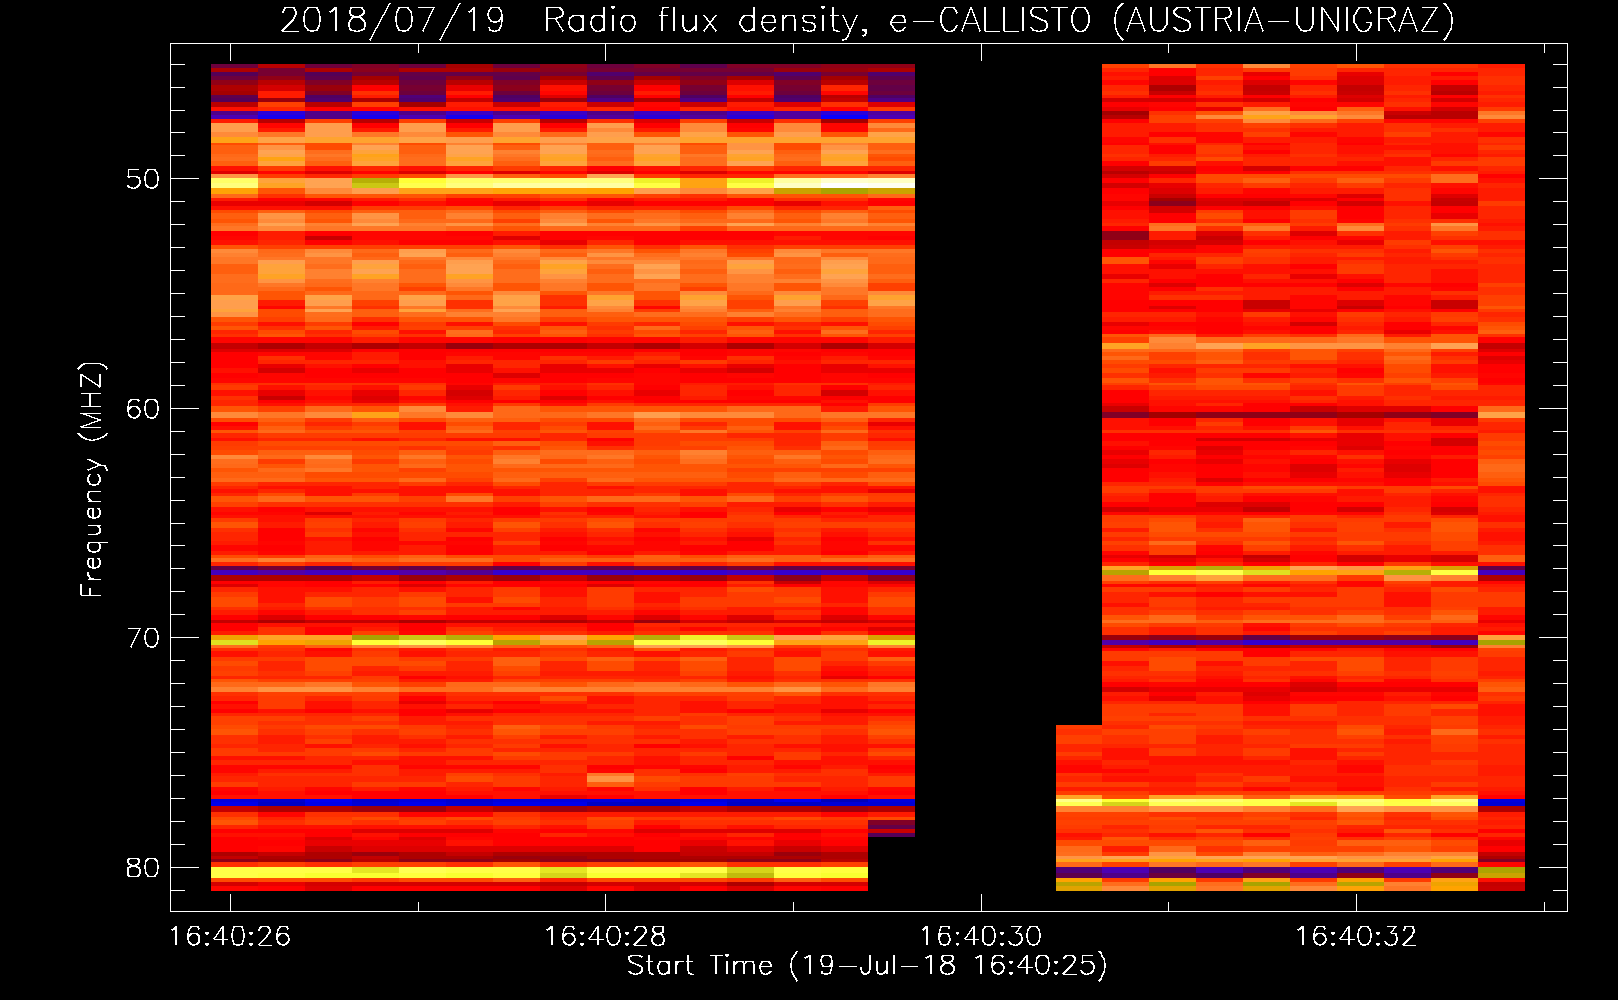Click the "Frequency (MHZ)" axis label
Viewport: 1618px width, 1000px height.
tap(91, 479)
